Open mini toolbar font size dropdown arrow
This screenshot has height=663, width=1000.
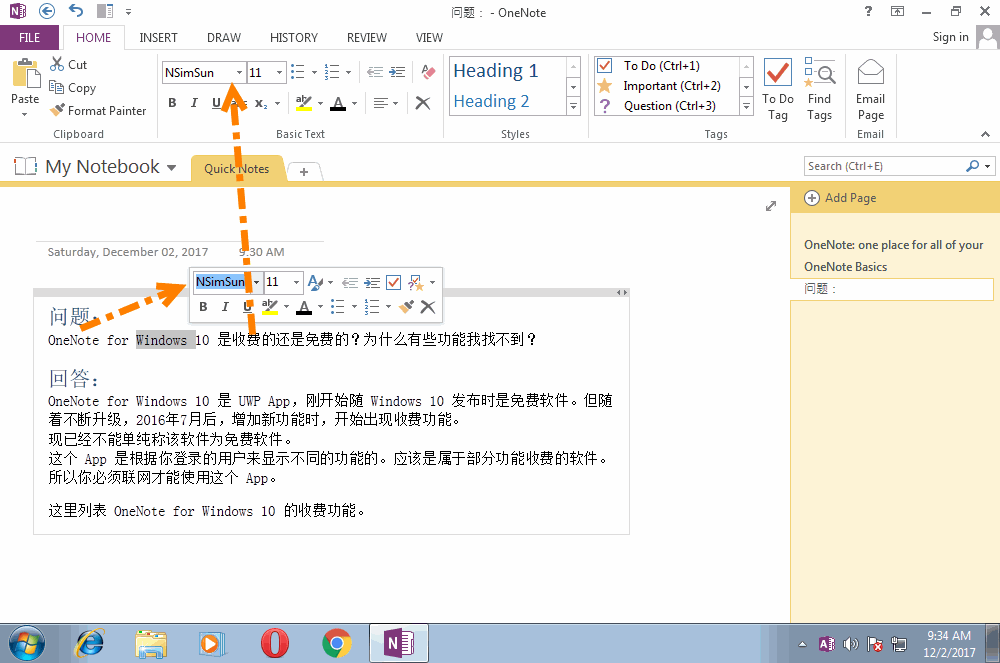pyautogui.click(x=297, y=282)
